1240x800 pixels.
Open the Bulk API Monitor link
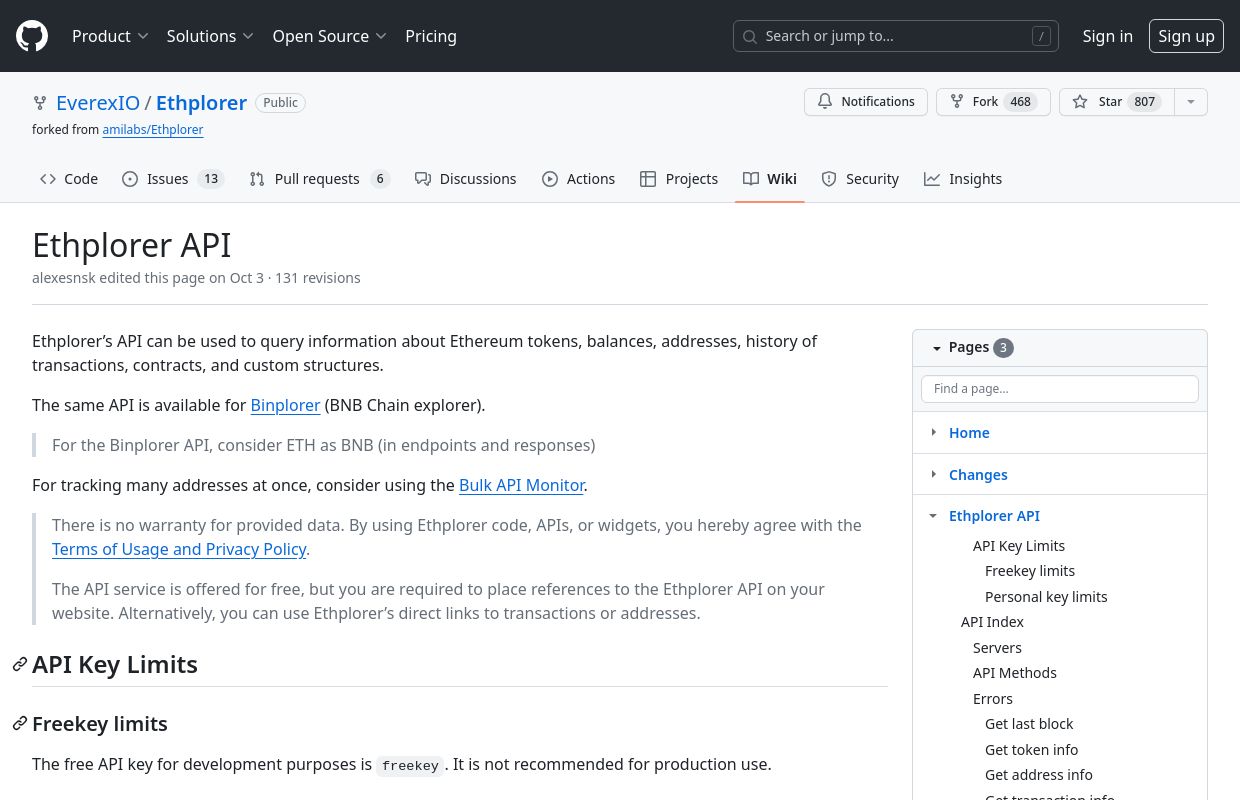pos(522,485)
